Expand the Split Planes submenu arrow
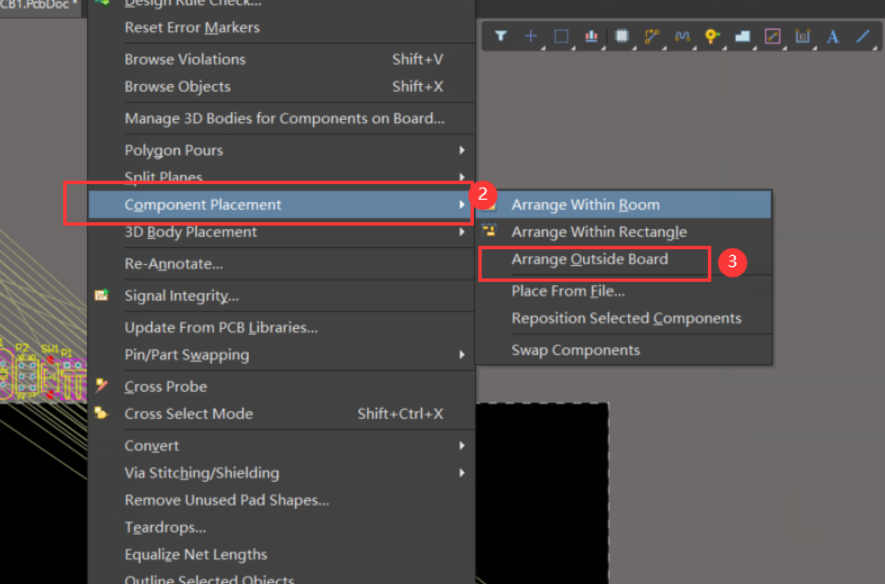The image size is (885, 584). click(462, 177)
